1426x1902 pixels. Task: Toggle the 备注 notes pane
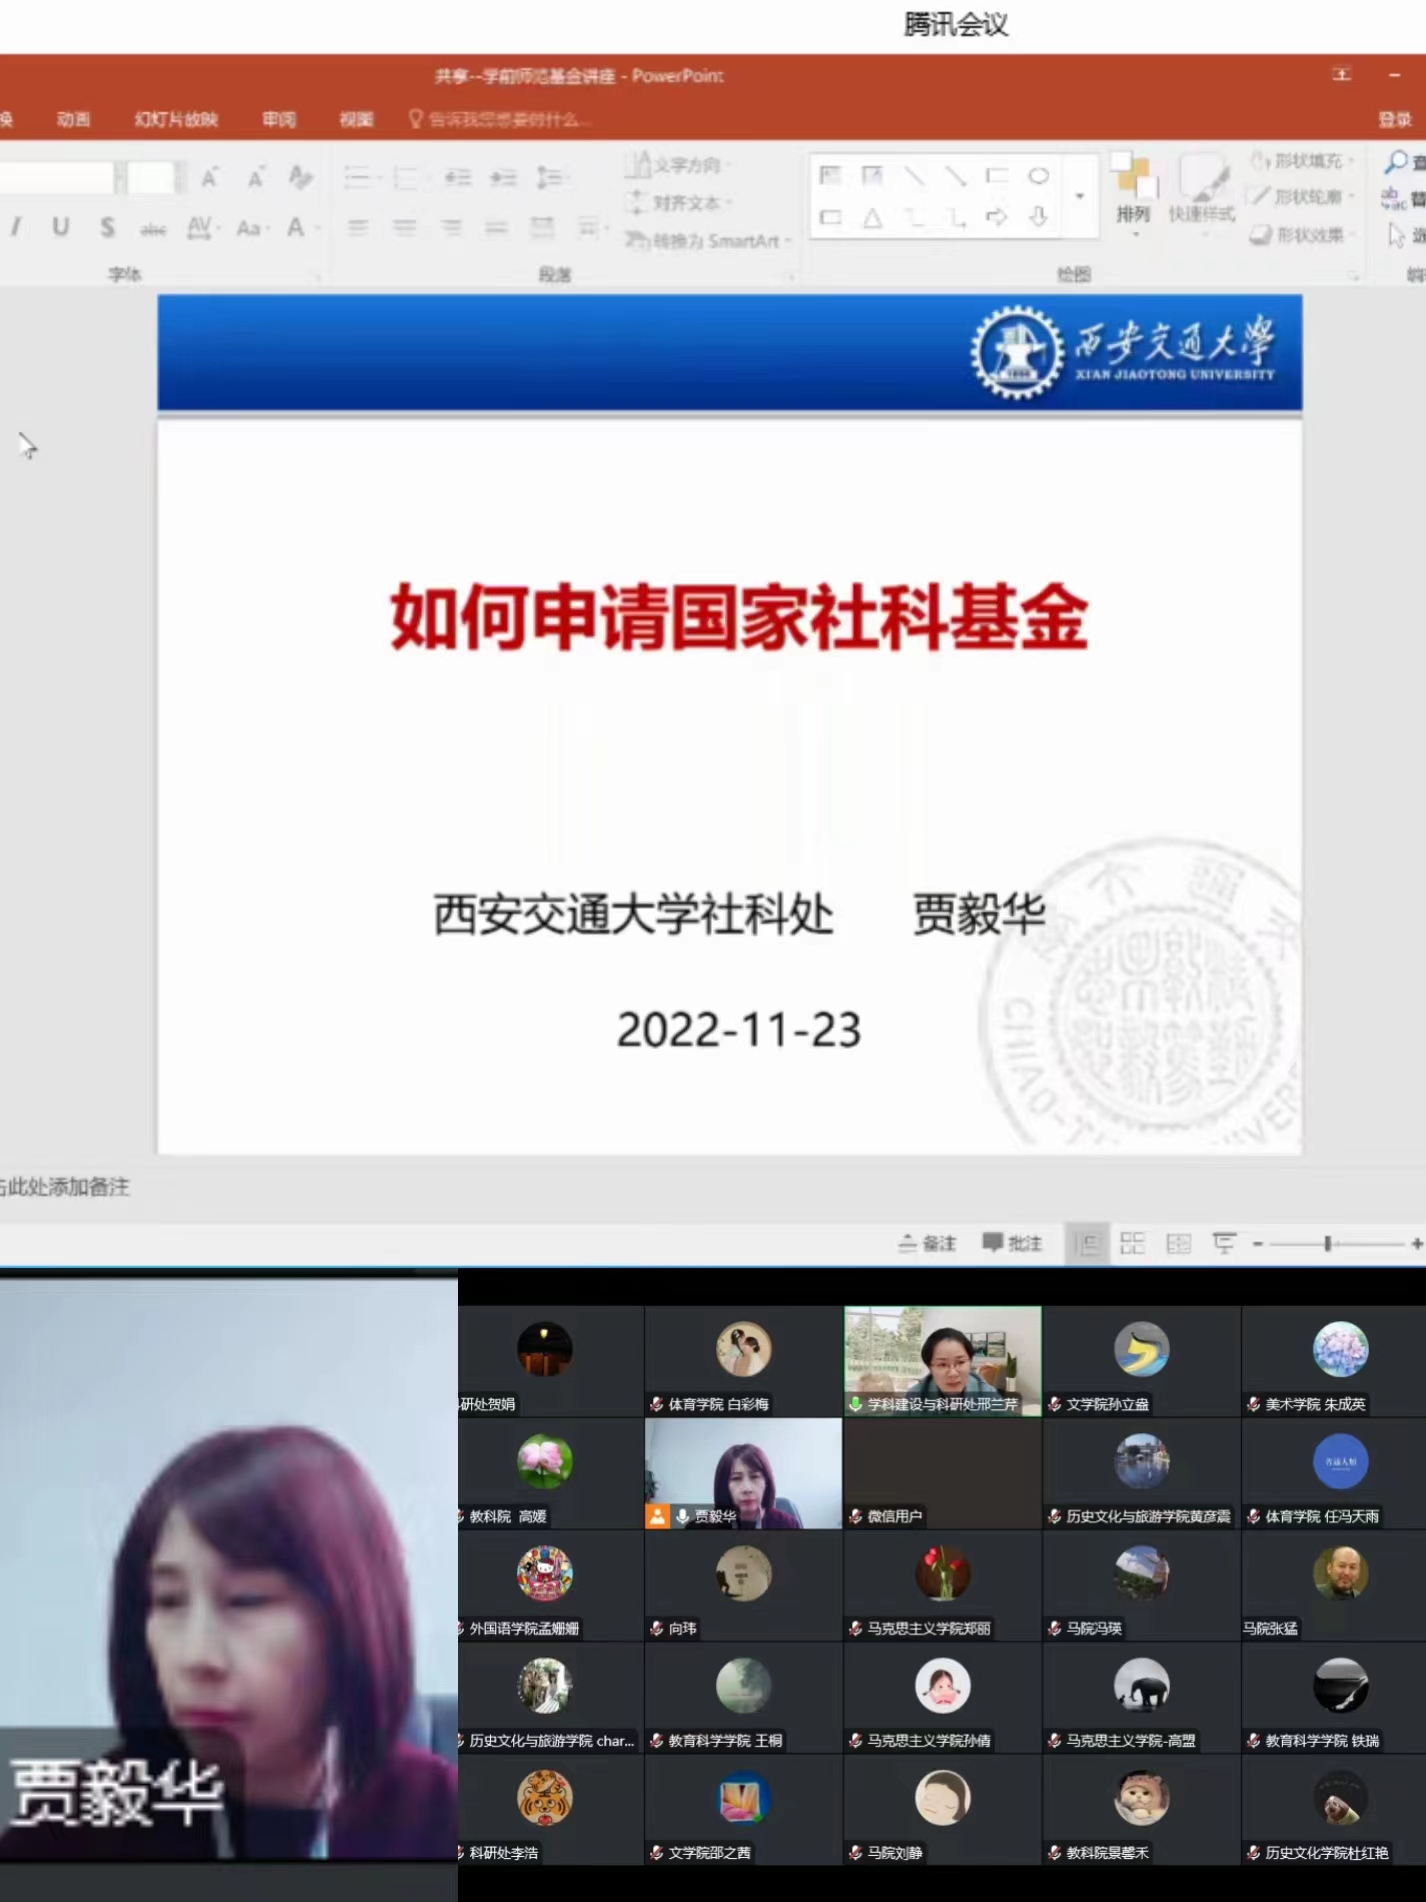tap(927, 1243)
